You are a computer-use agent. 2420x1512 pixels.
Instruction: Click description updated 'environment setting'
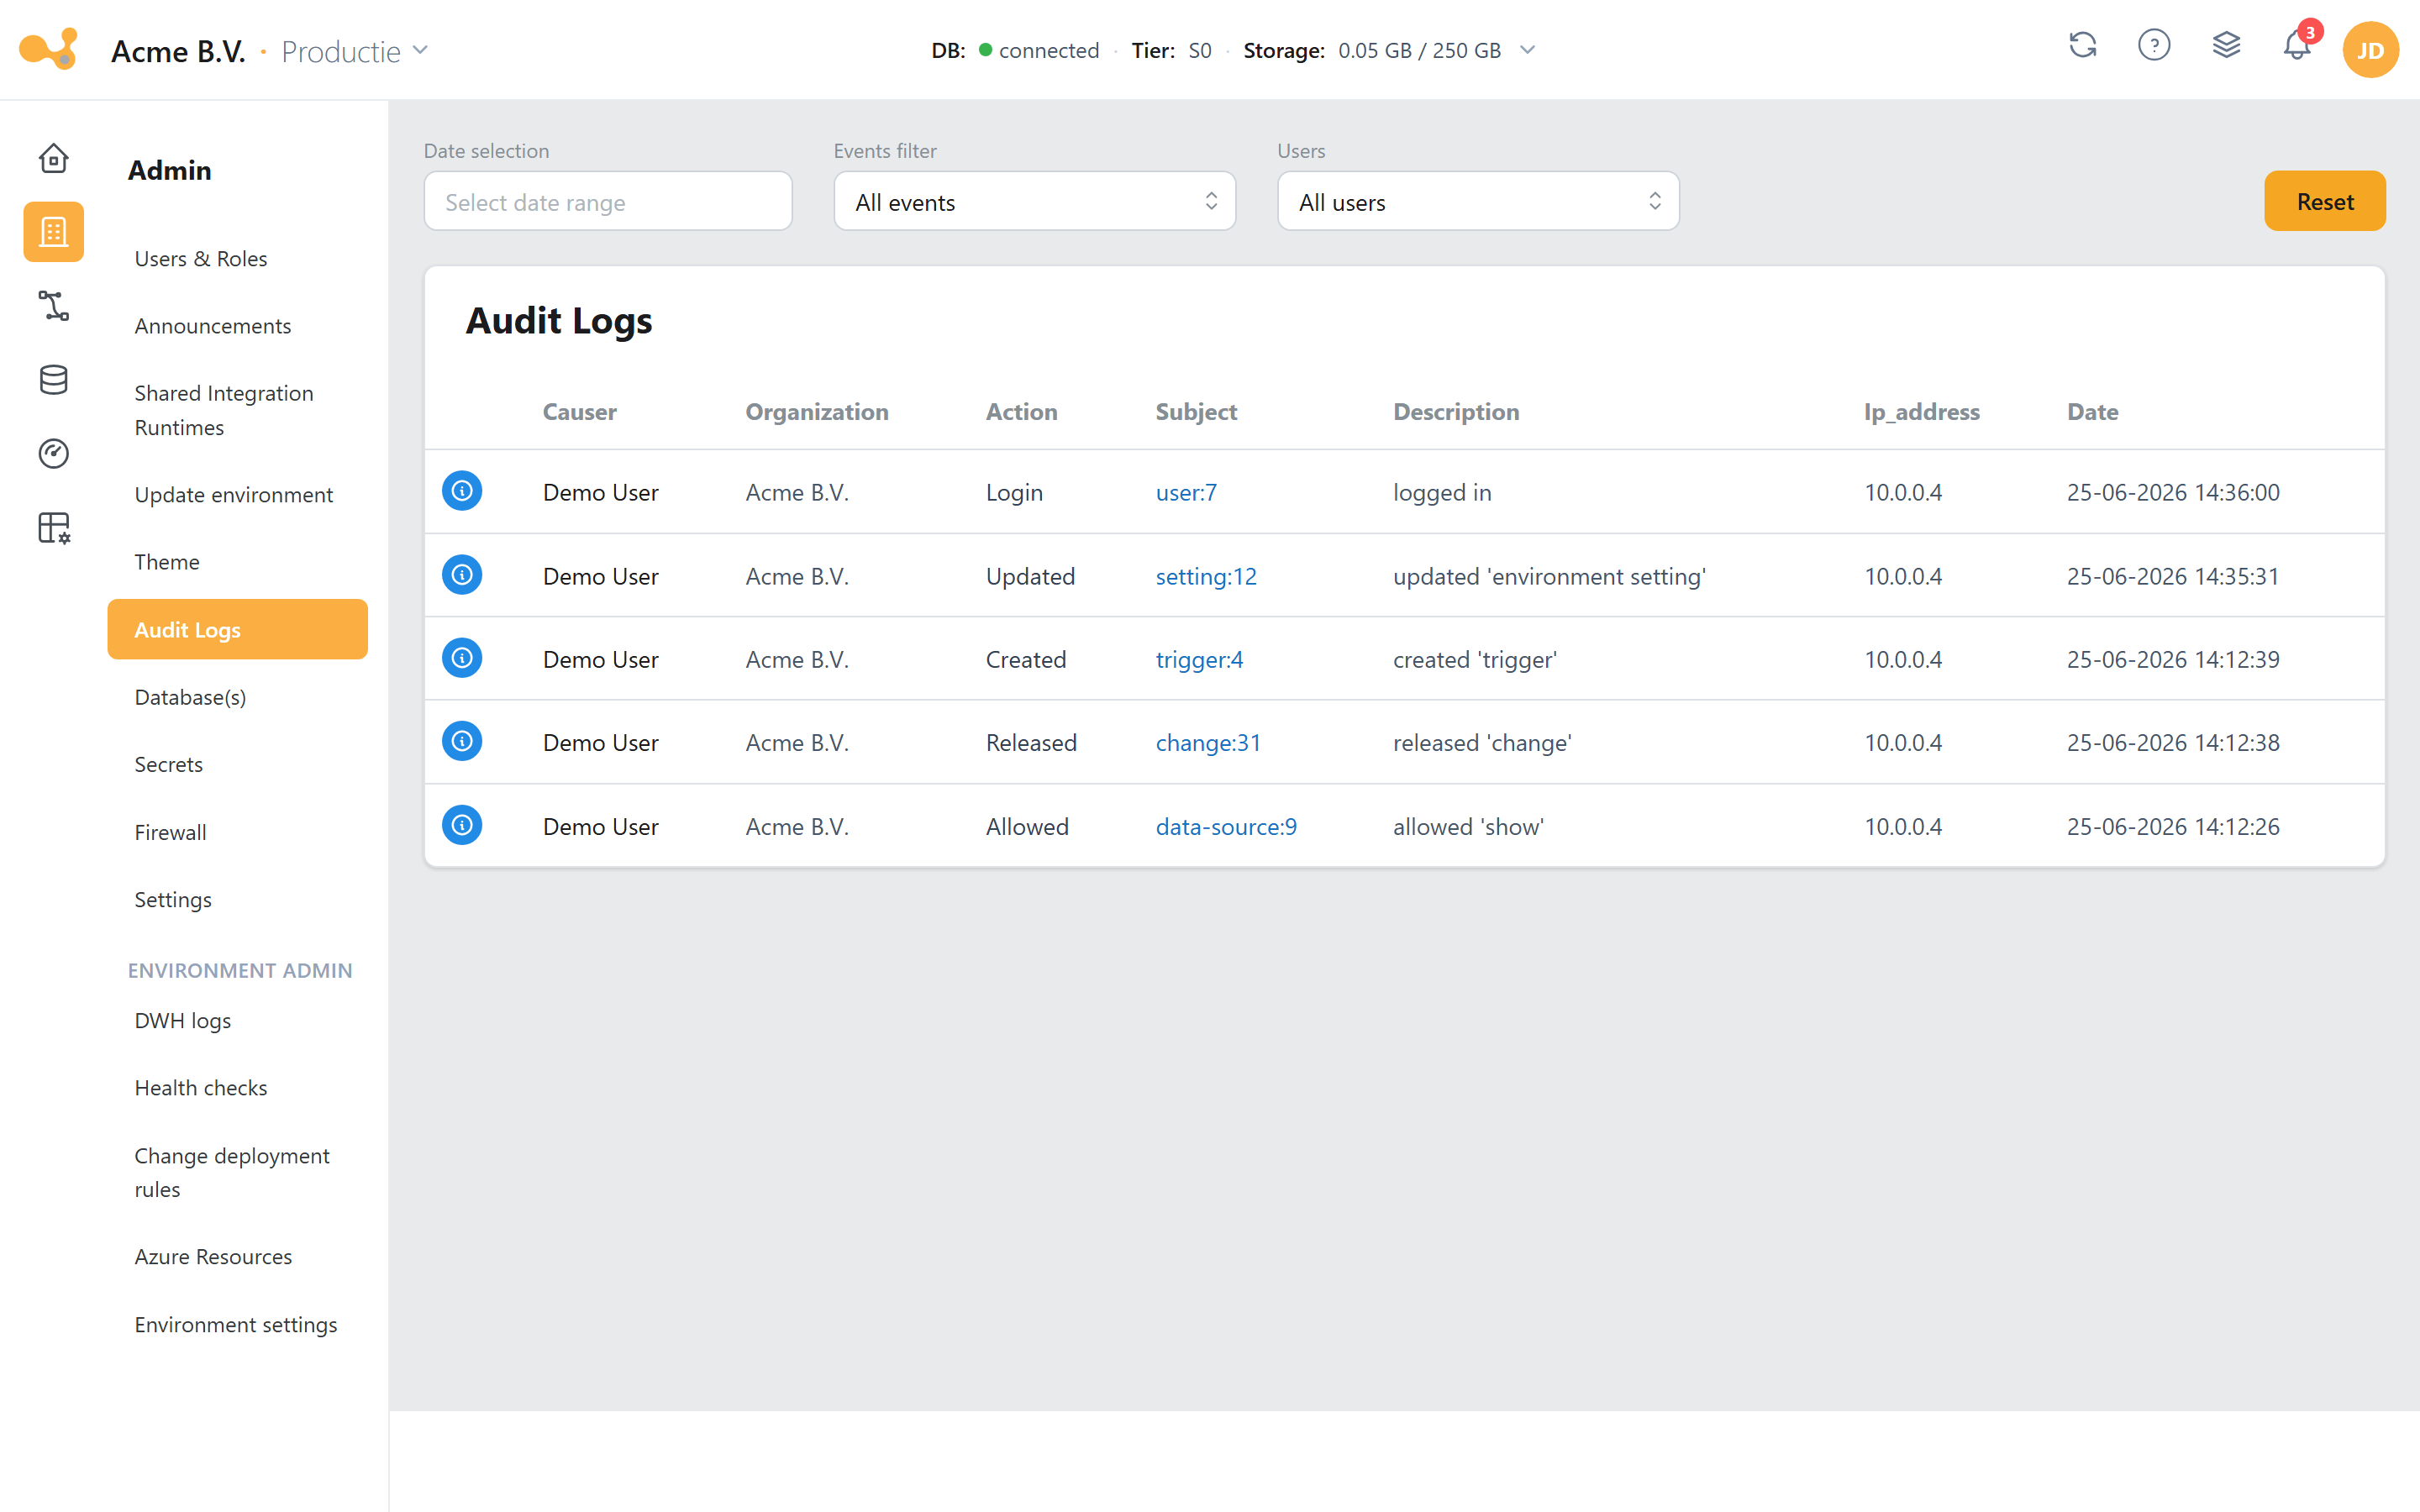[x=1549, y=576]
